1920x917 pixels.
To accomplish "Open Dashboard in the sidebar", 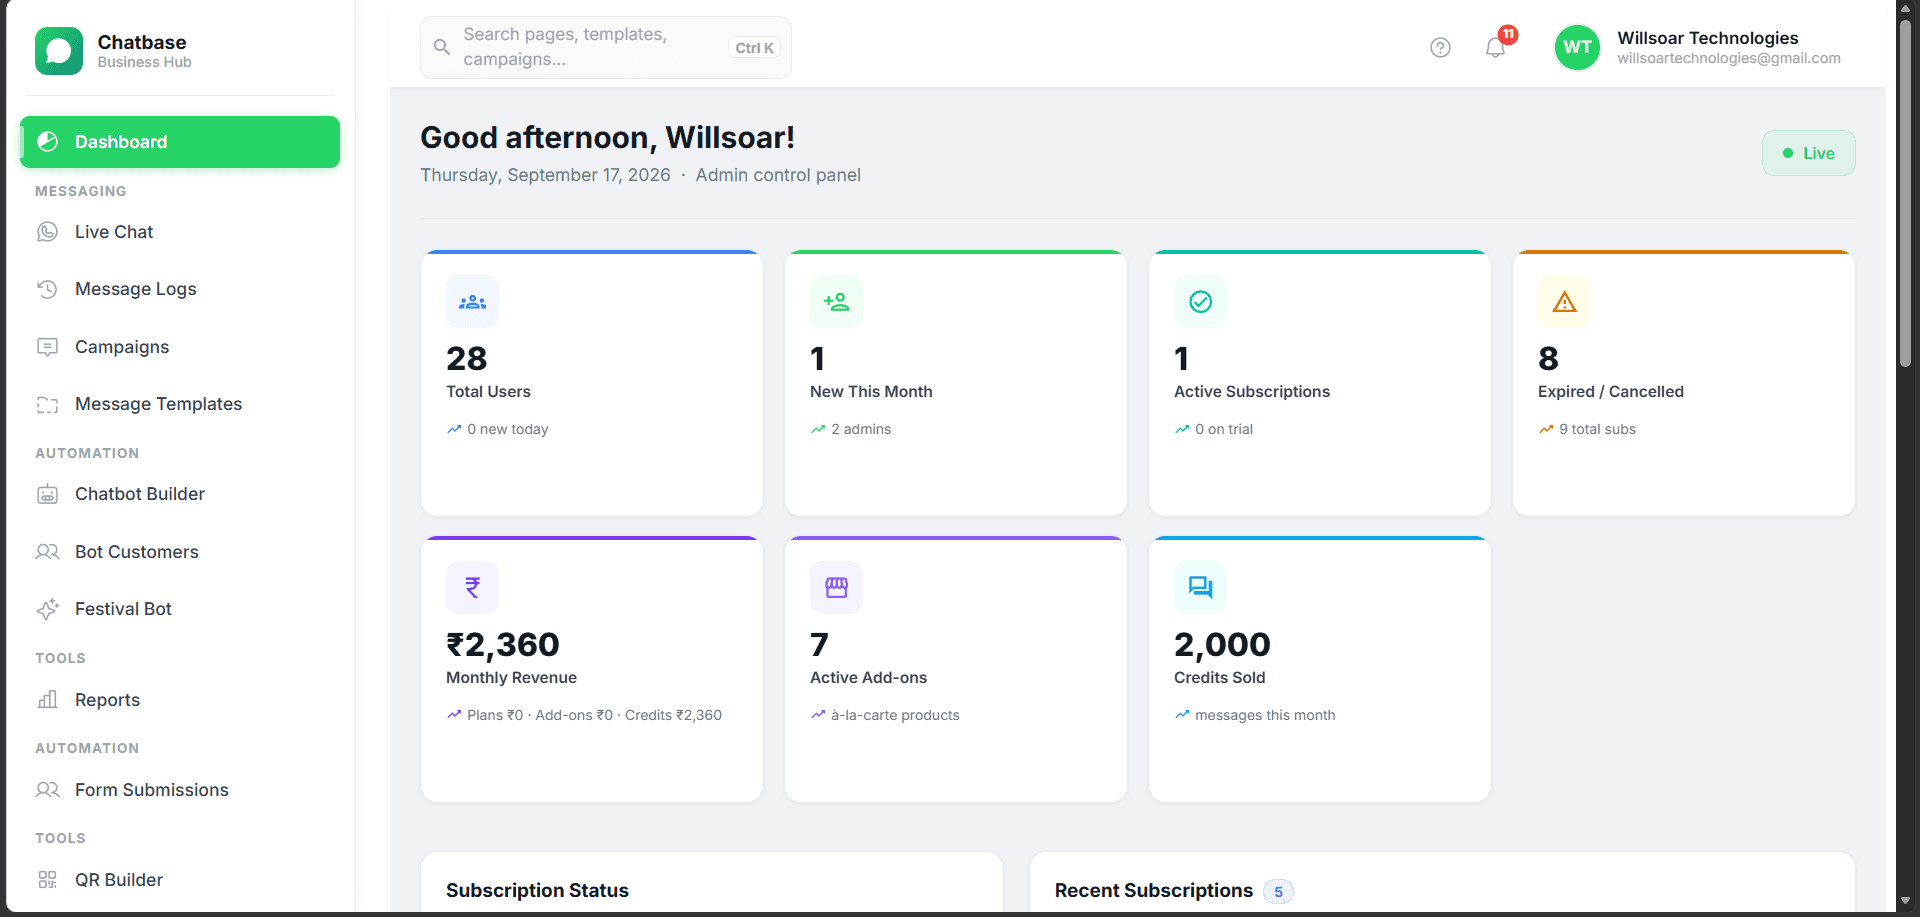I will click(180, 142).
